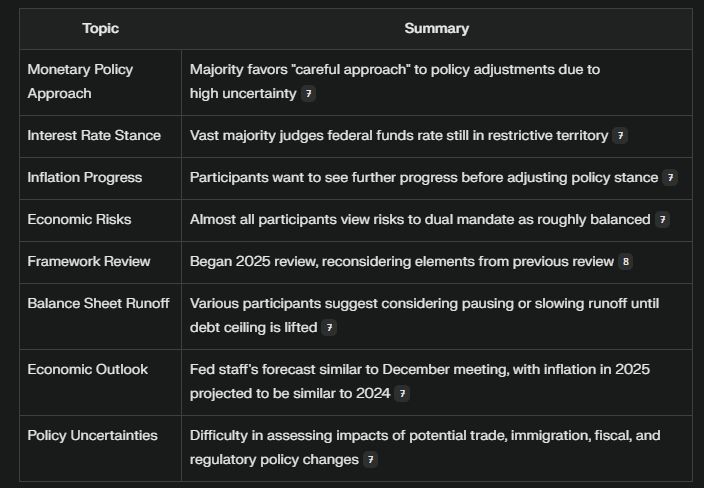Click citation 7 badge after "high uncertainty"
This screenshot has height=488, width=704.
pyautogui.click(x=309, y=94)
